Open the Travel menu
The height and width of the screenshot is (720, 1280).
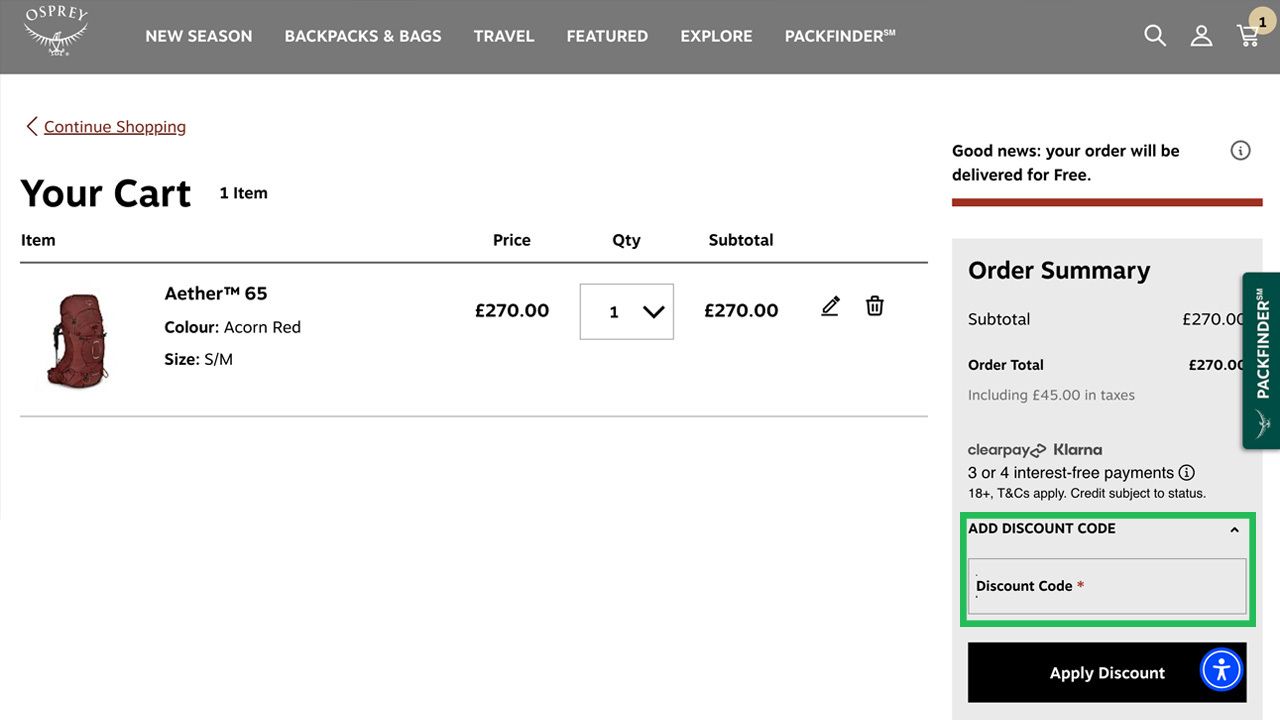[x=504, y=36]
